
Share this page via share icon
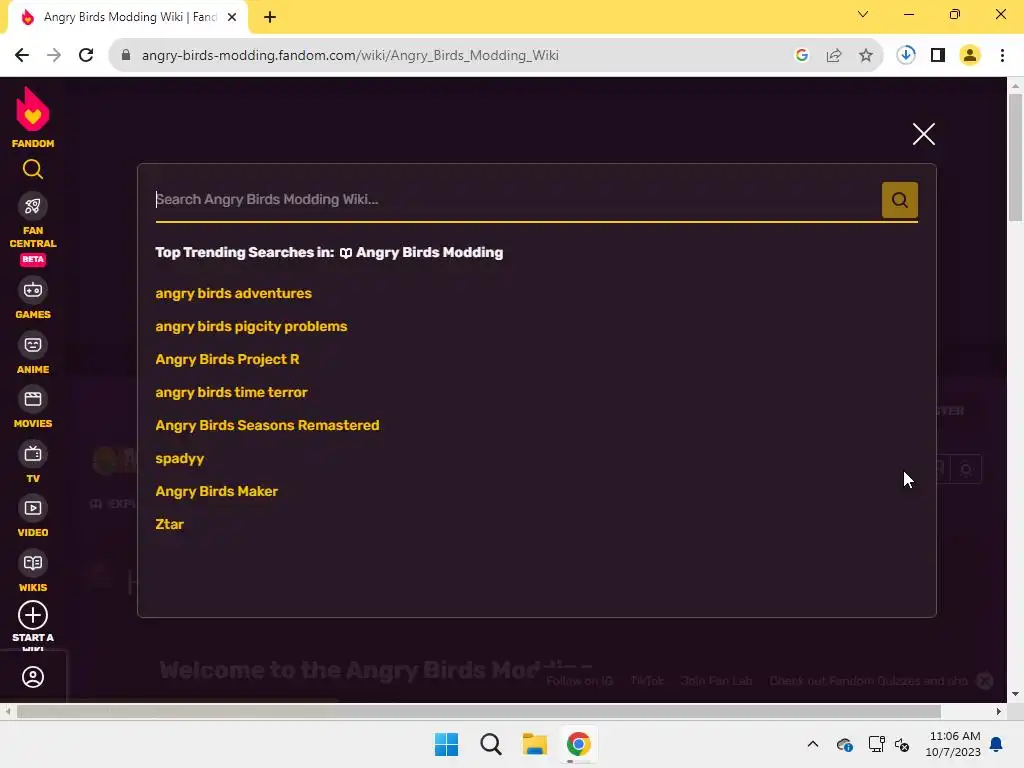click(834, 56)
